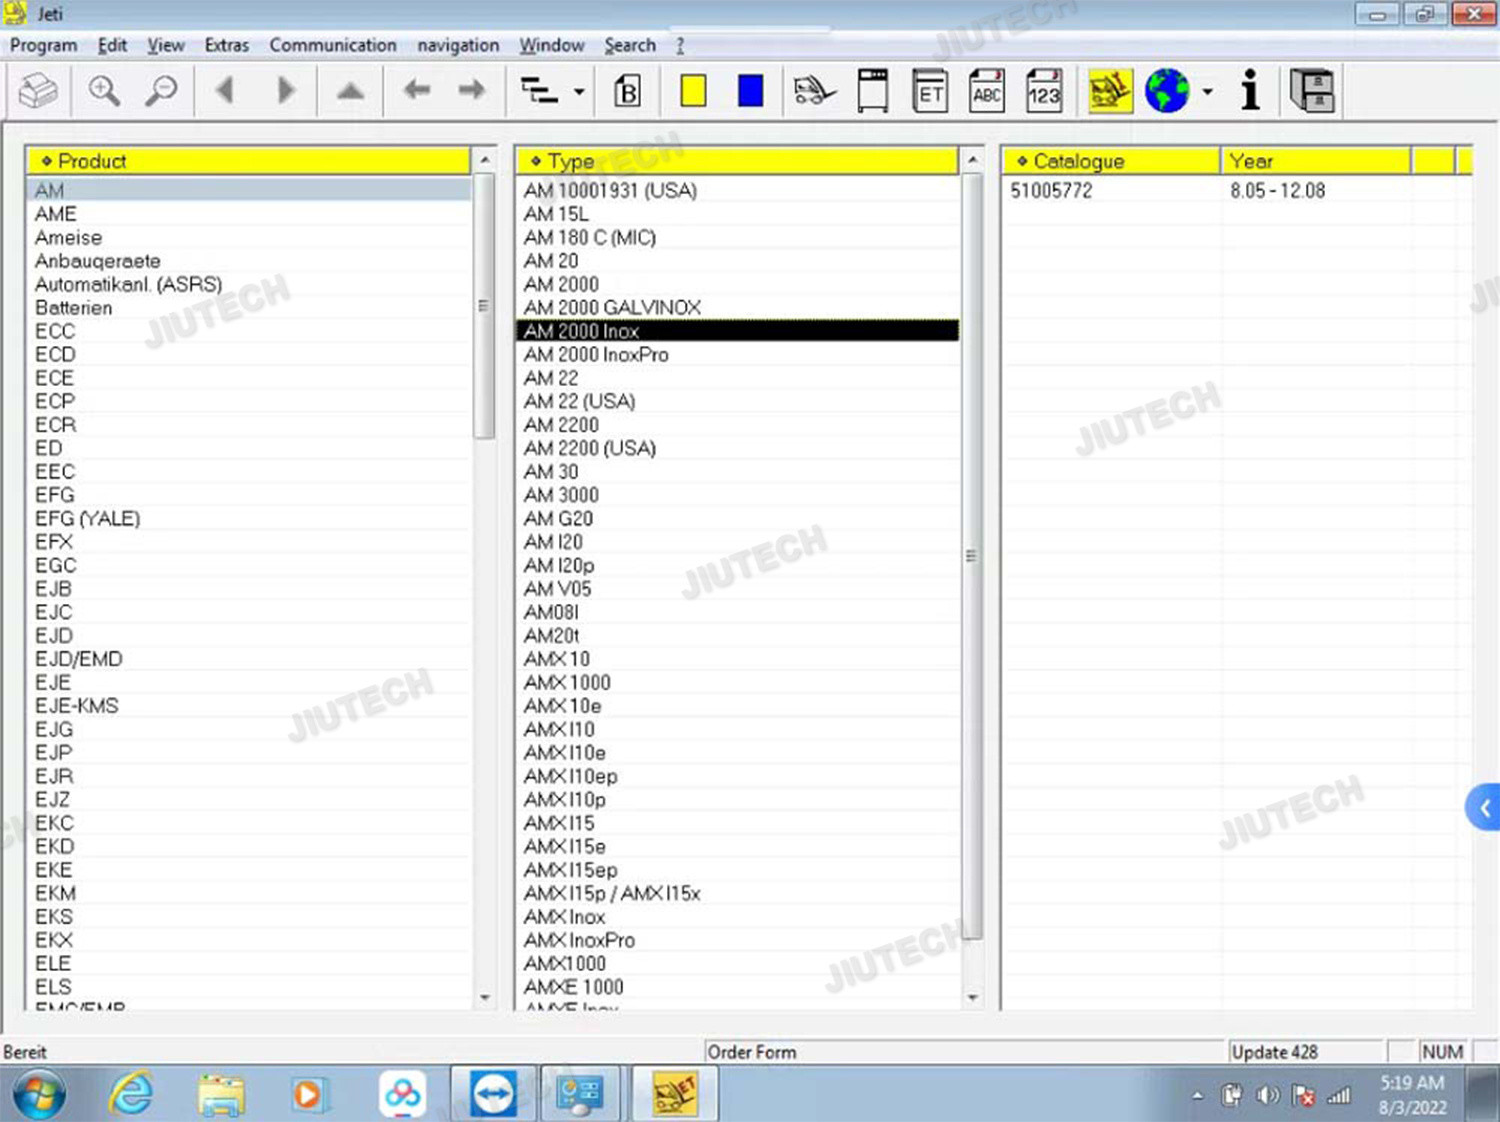This screenshot has height=1122, width=1500.
Task: Open the question mark help menu
Action: [x=680, y=45]
